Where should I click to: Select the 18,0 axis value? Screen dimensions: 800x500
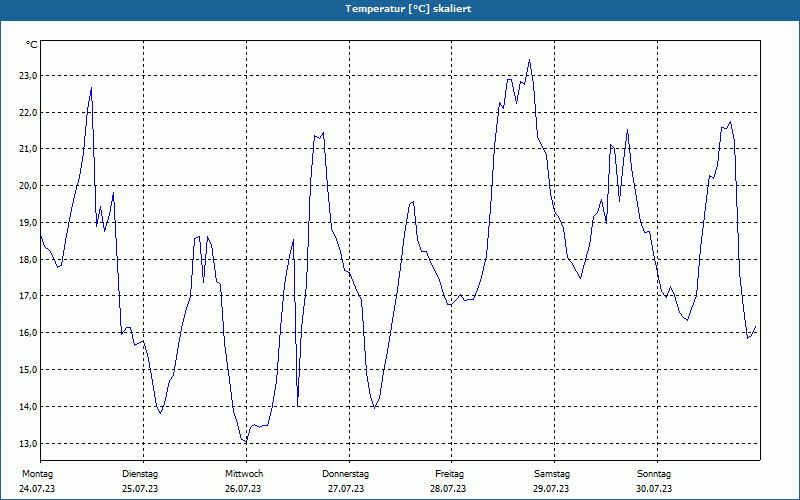28,259
